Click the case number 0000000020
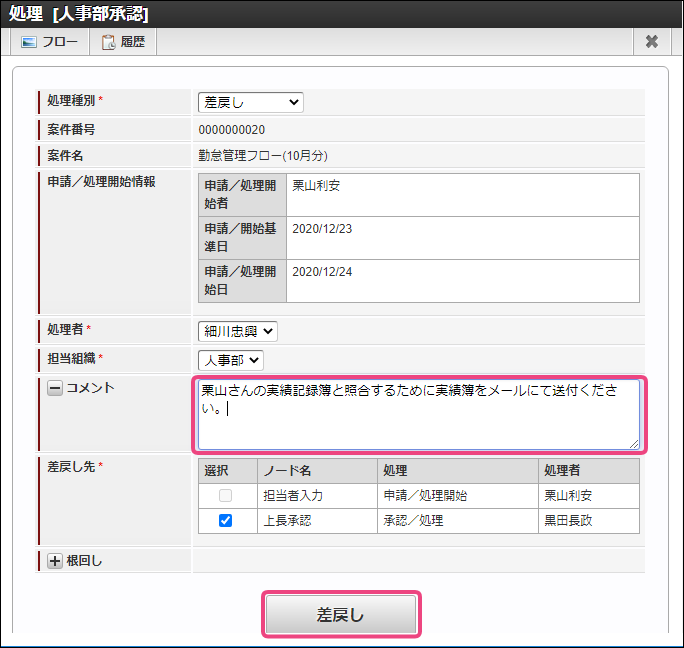 232,130
